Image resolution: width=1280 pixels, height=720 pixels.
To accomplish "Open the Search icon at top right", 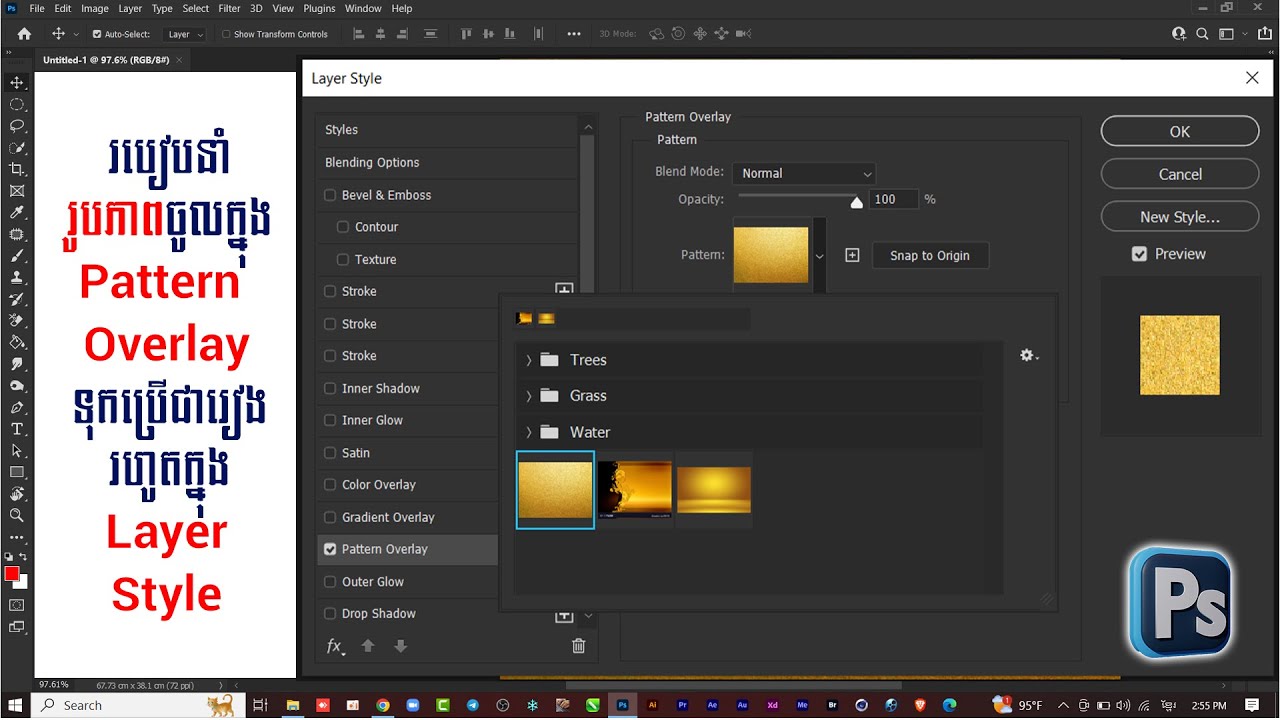I will (x=1203, y=34).
